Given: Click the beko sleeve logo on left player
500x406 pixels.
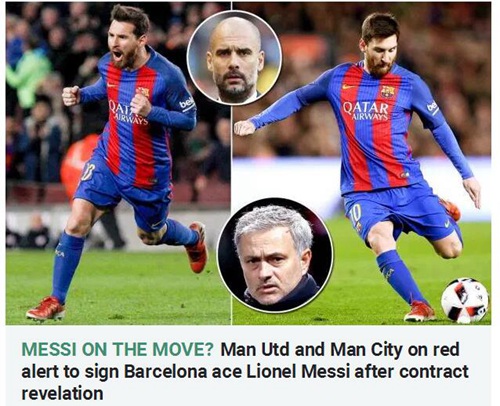Looking at the screenshot, I should [x=187, y=104].
